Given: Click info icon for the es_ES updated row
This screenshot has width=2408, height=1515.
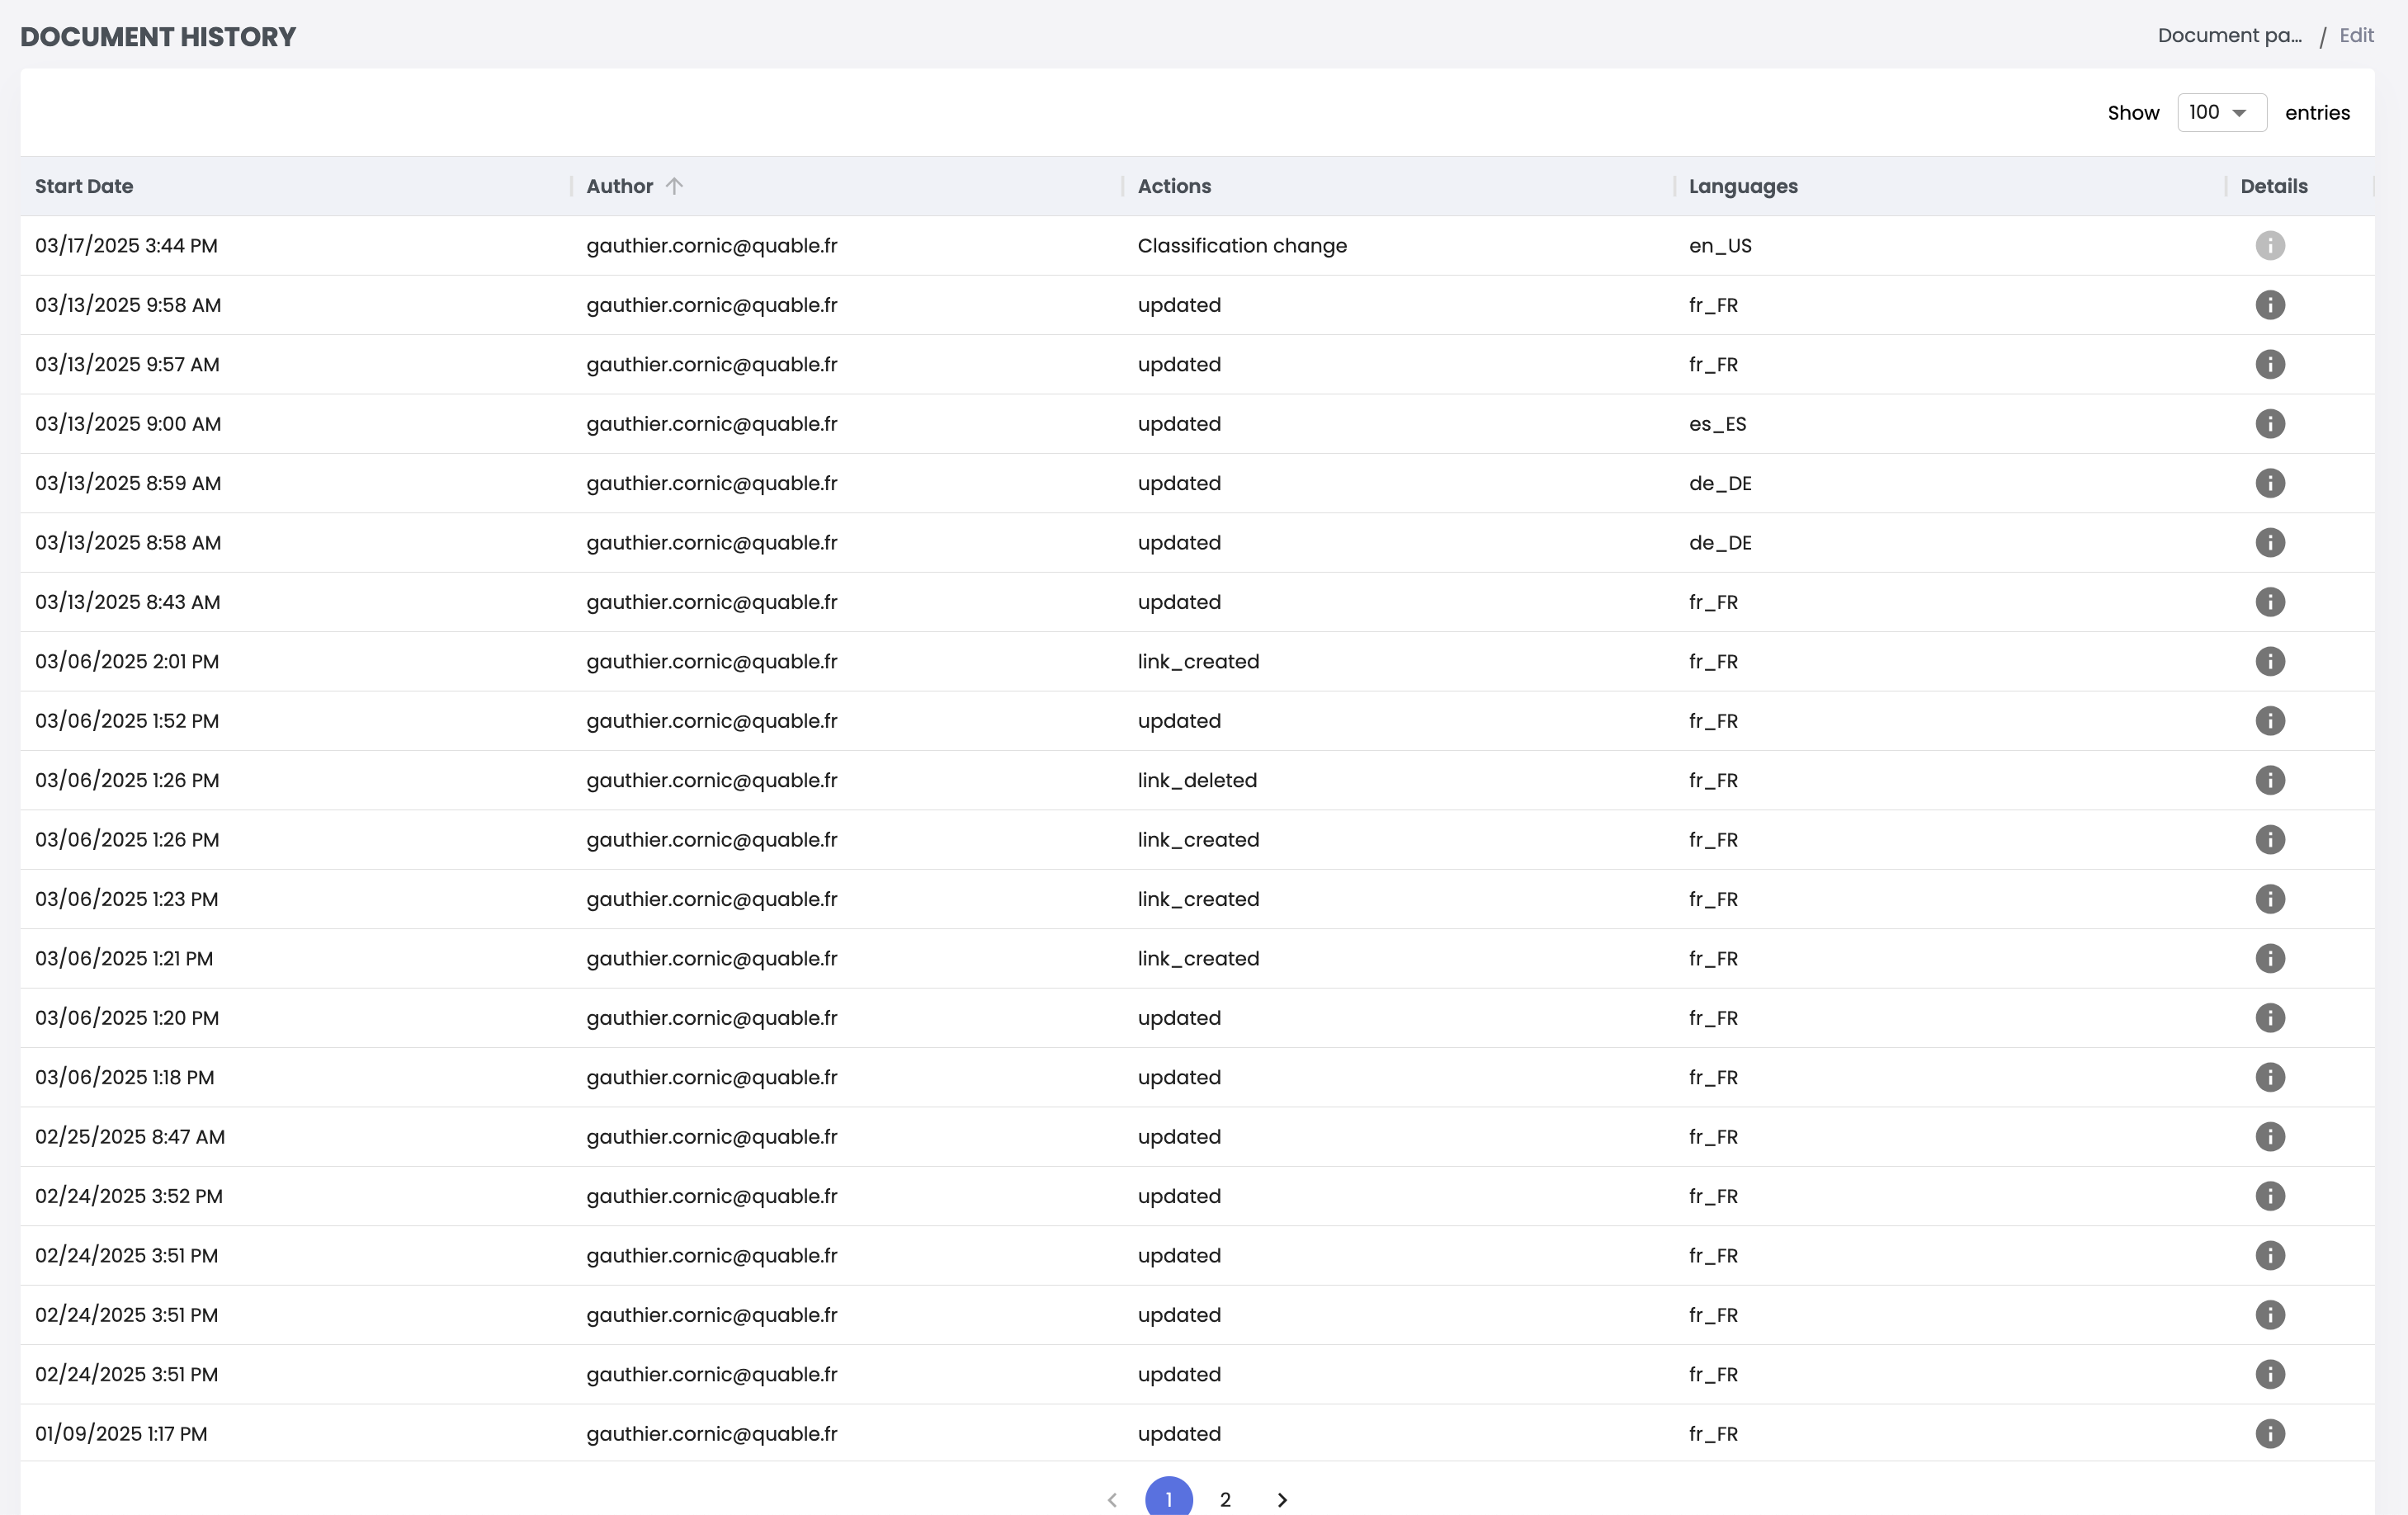Looking at the screenshot, I should pos(2269,424).
